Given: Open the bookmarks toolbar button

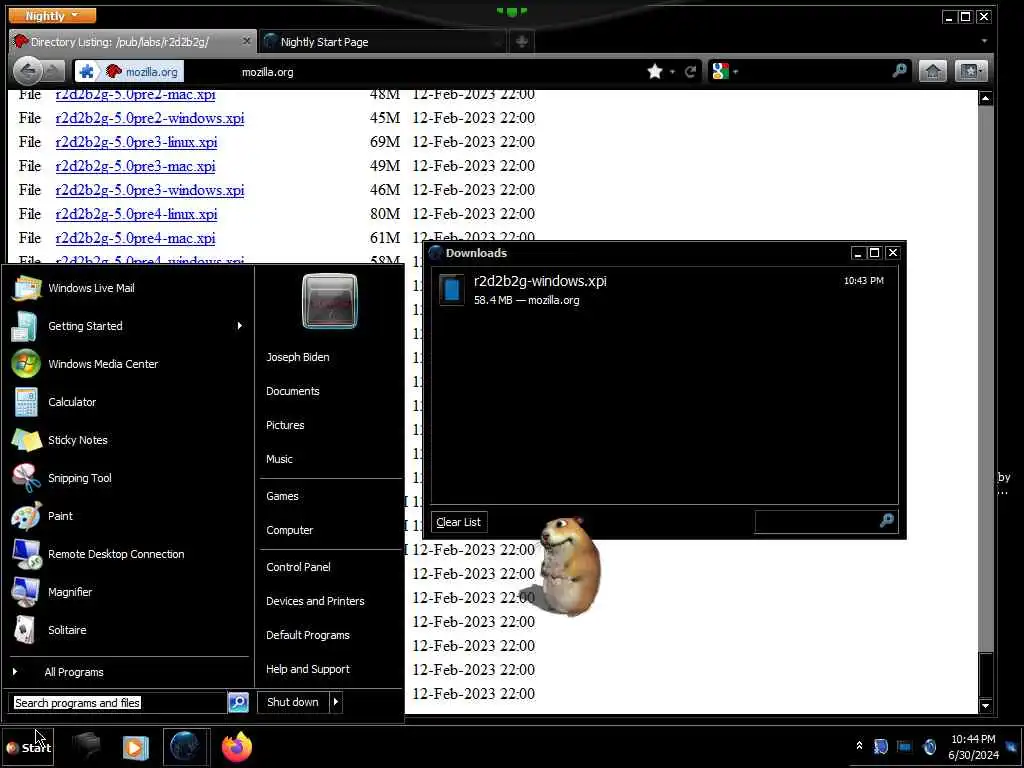Looking at the screenshot, I should pyautogui.click(x=970, y=71).
